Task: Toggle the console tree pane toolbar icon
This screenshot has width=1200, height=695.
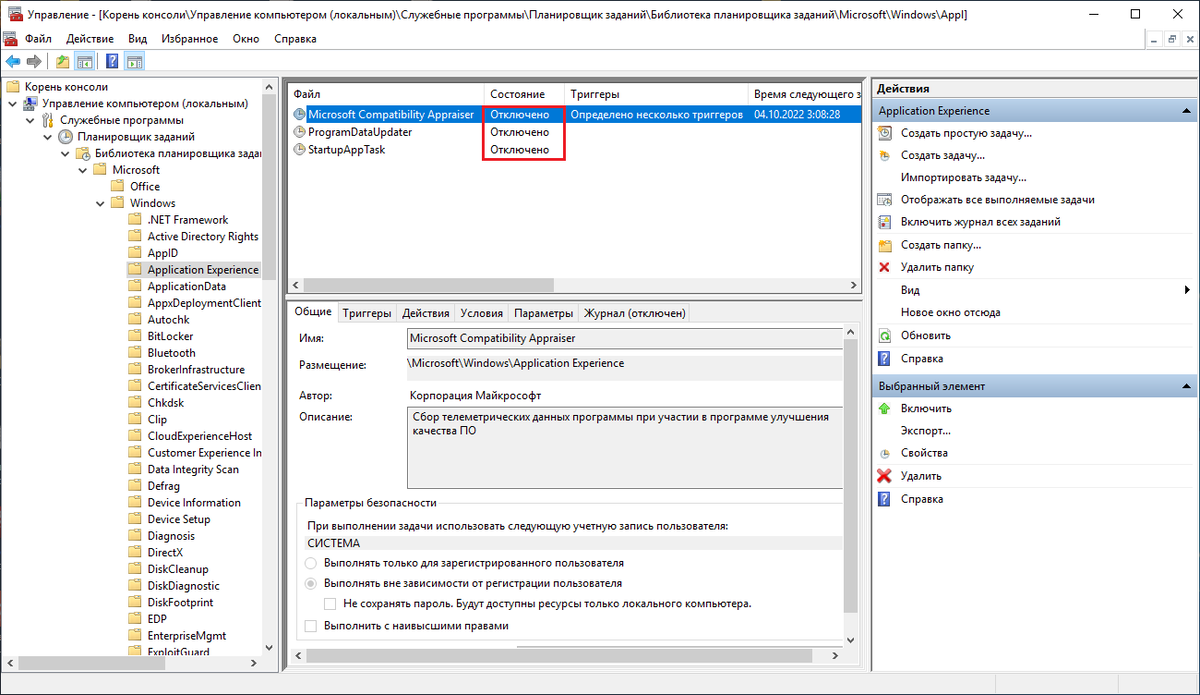Action: [x=85, y=62]
